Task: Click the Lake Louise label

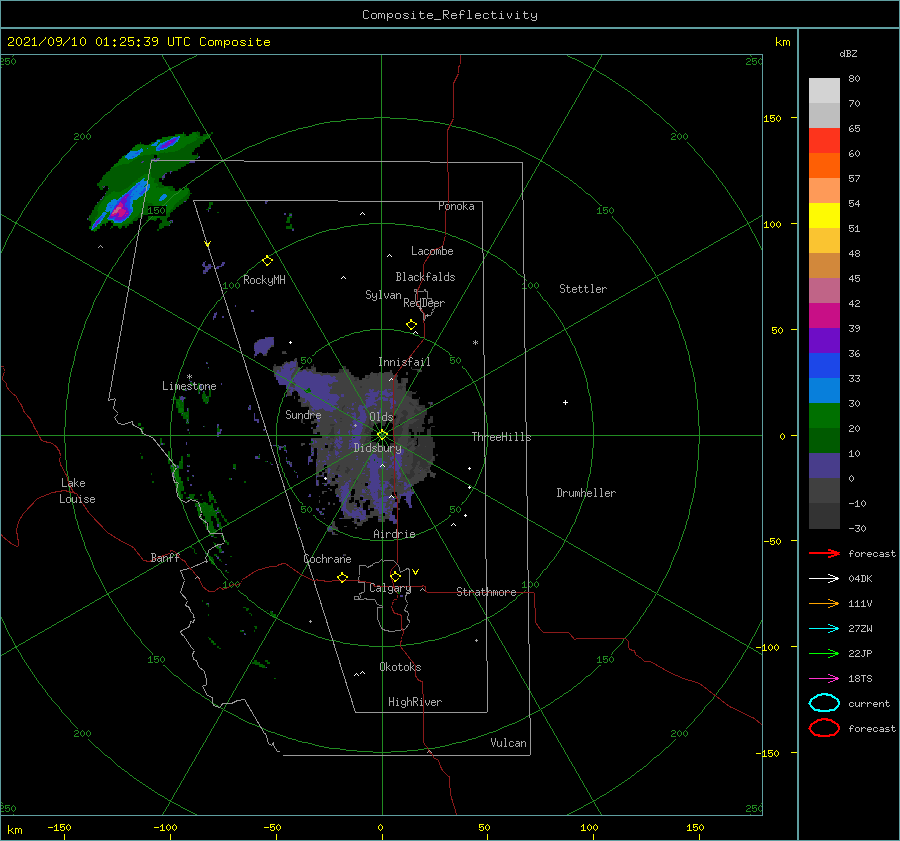Action: [77, 491]
